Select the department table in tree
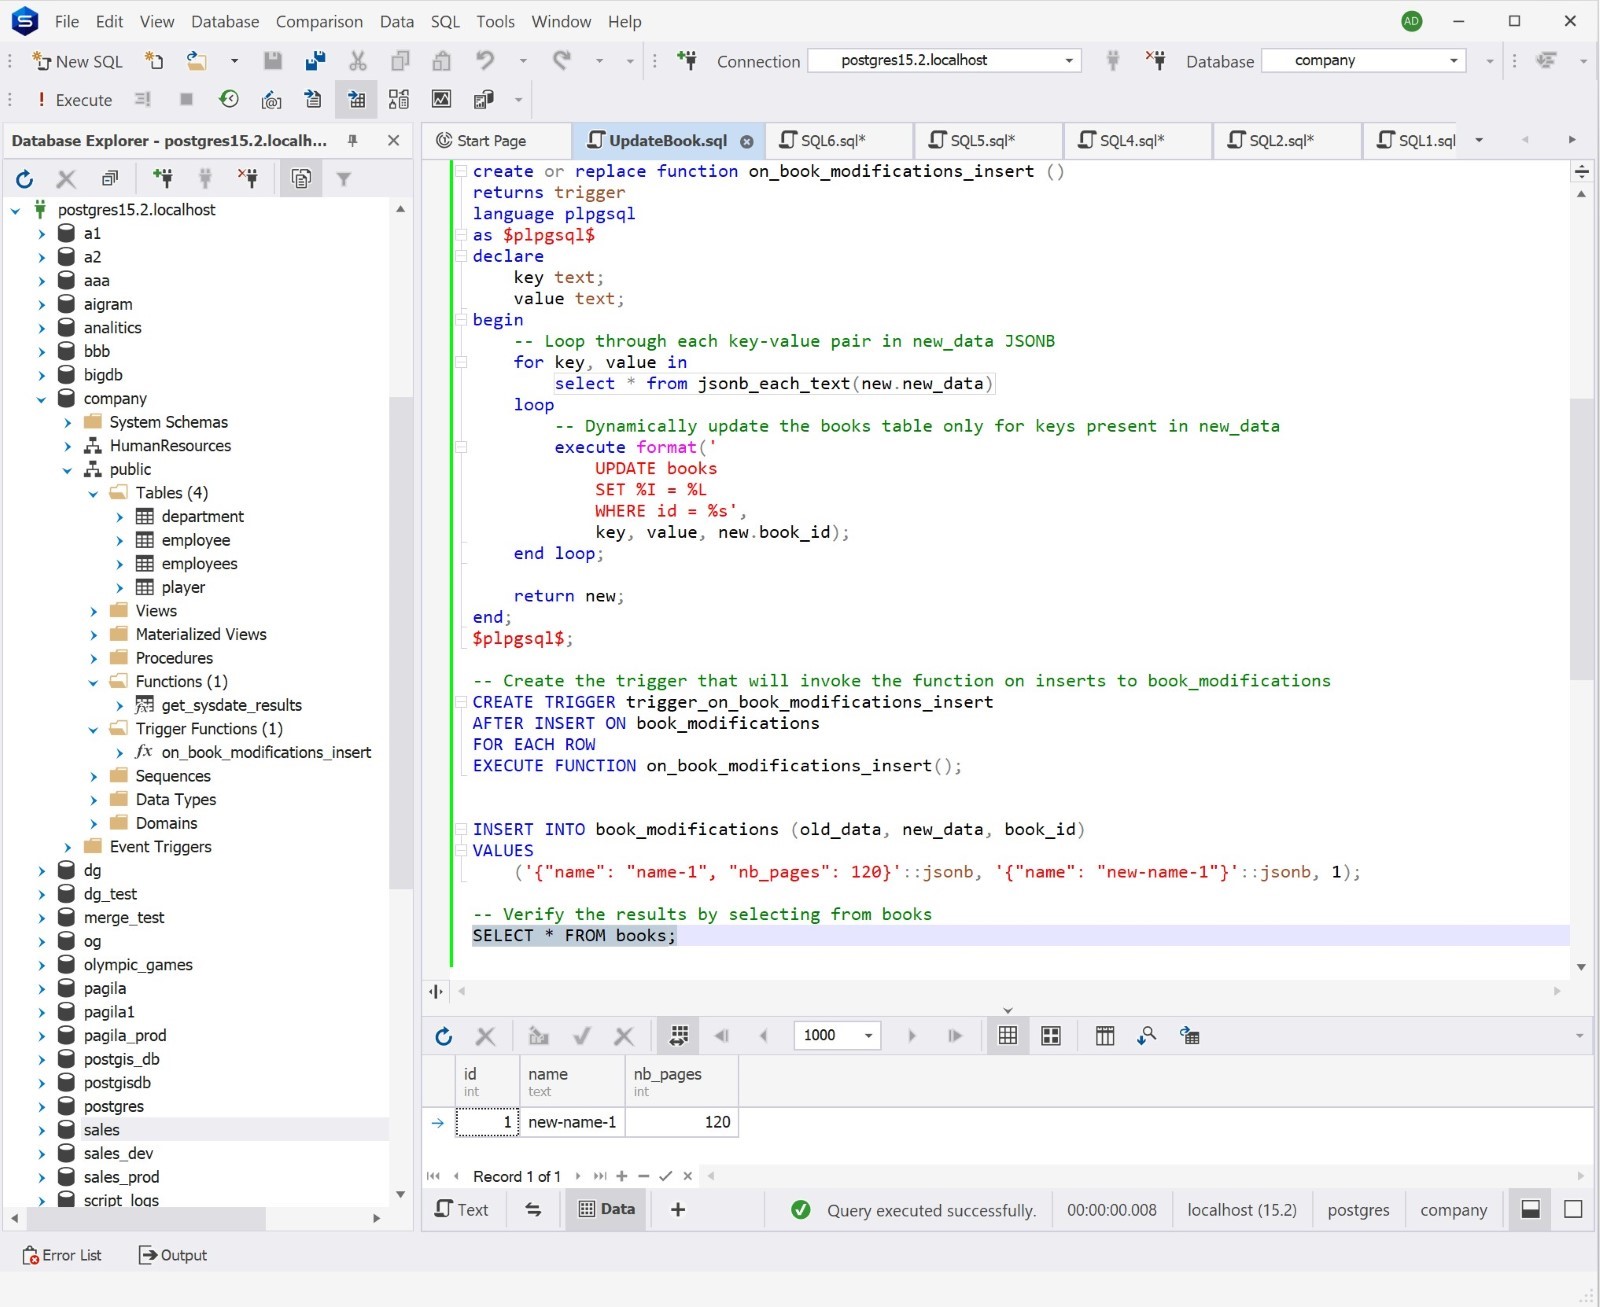 [202, 517]
